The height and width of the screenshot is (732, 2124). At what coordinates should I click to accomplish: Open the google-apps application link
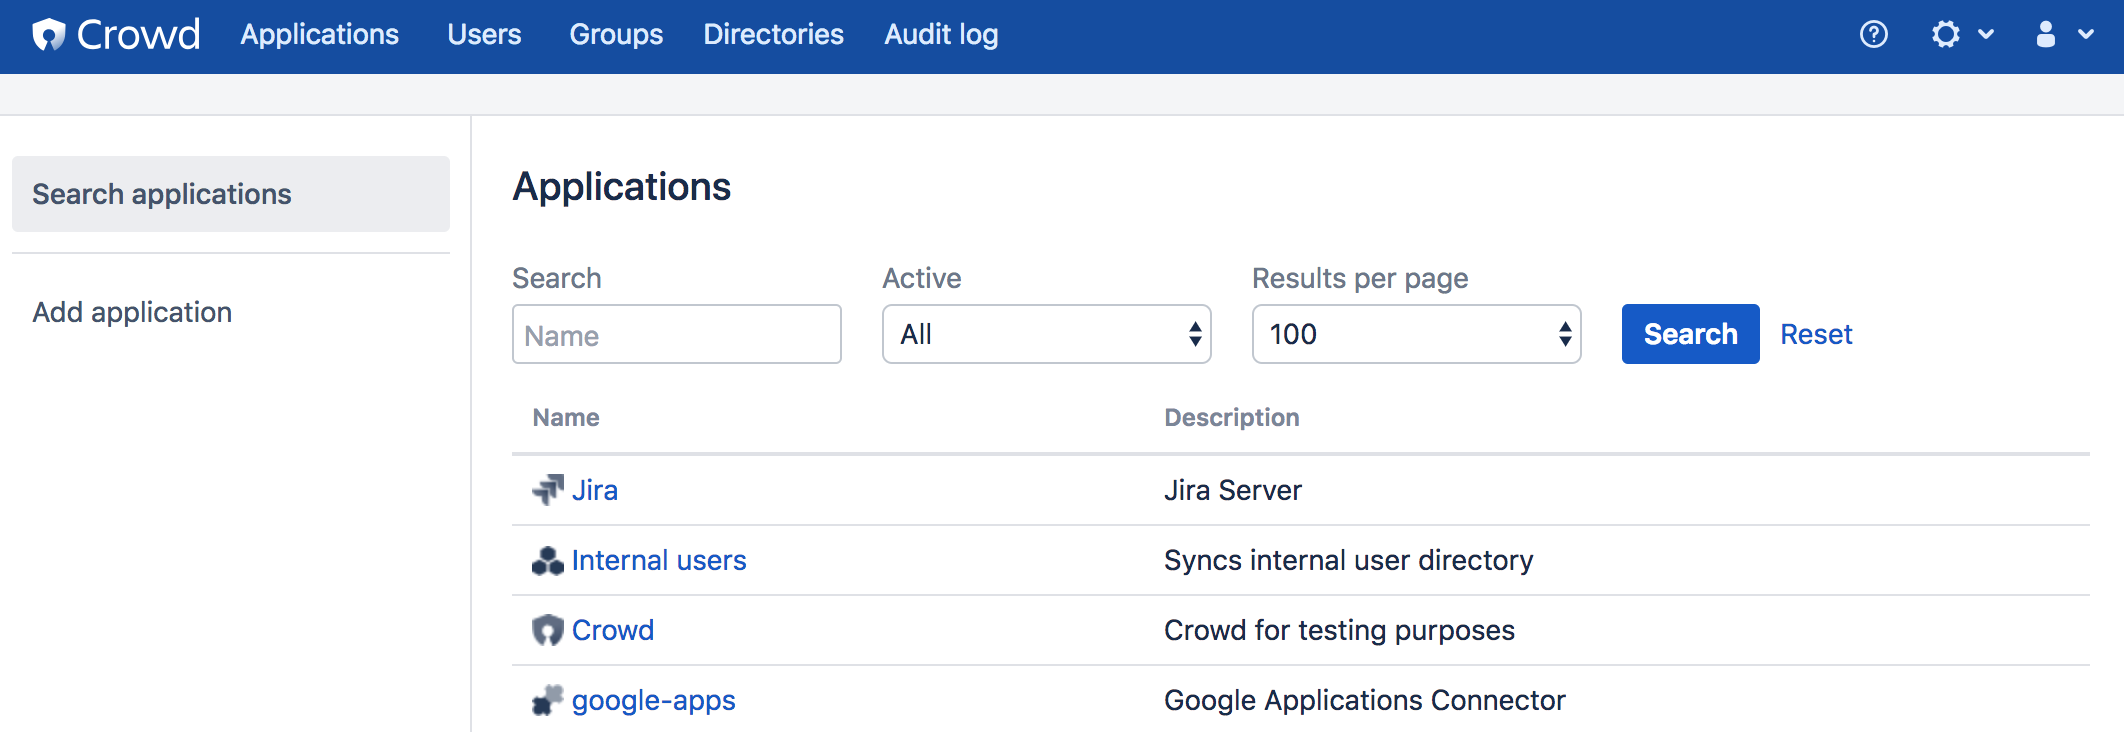point(654,701)
